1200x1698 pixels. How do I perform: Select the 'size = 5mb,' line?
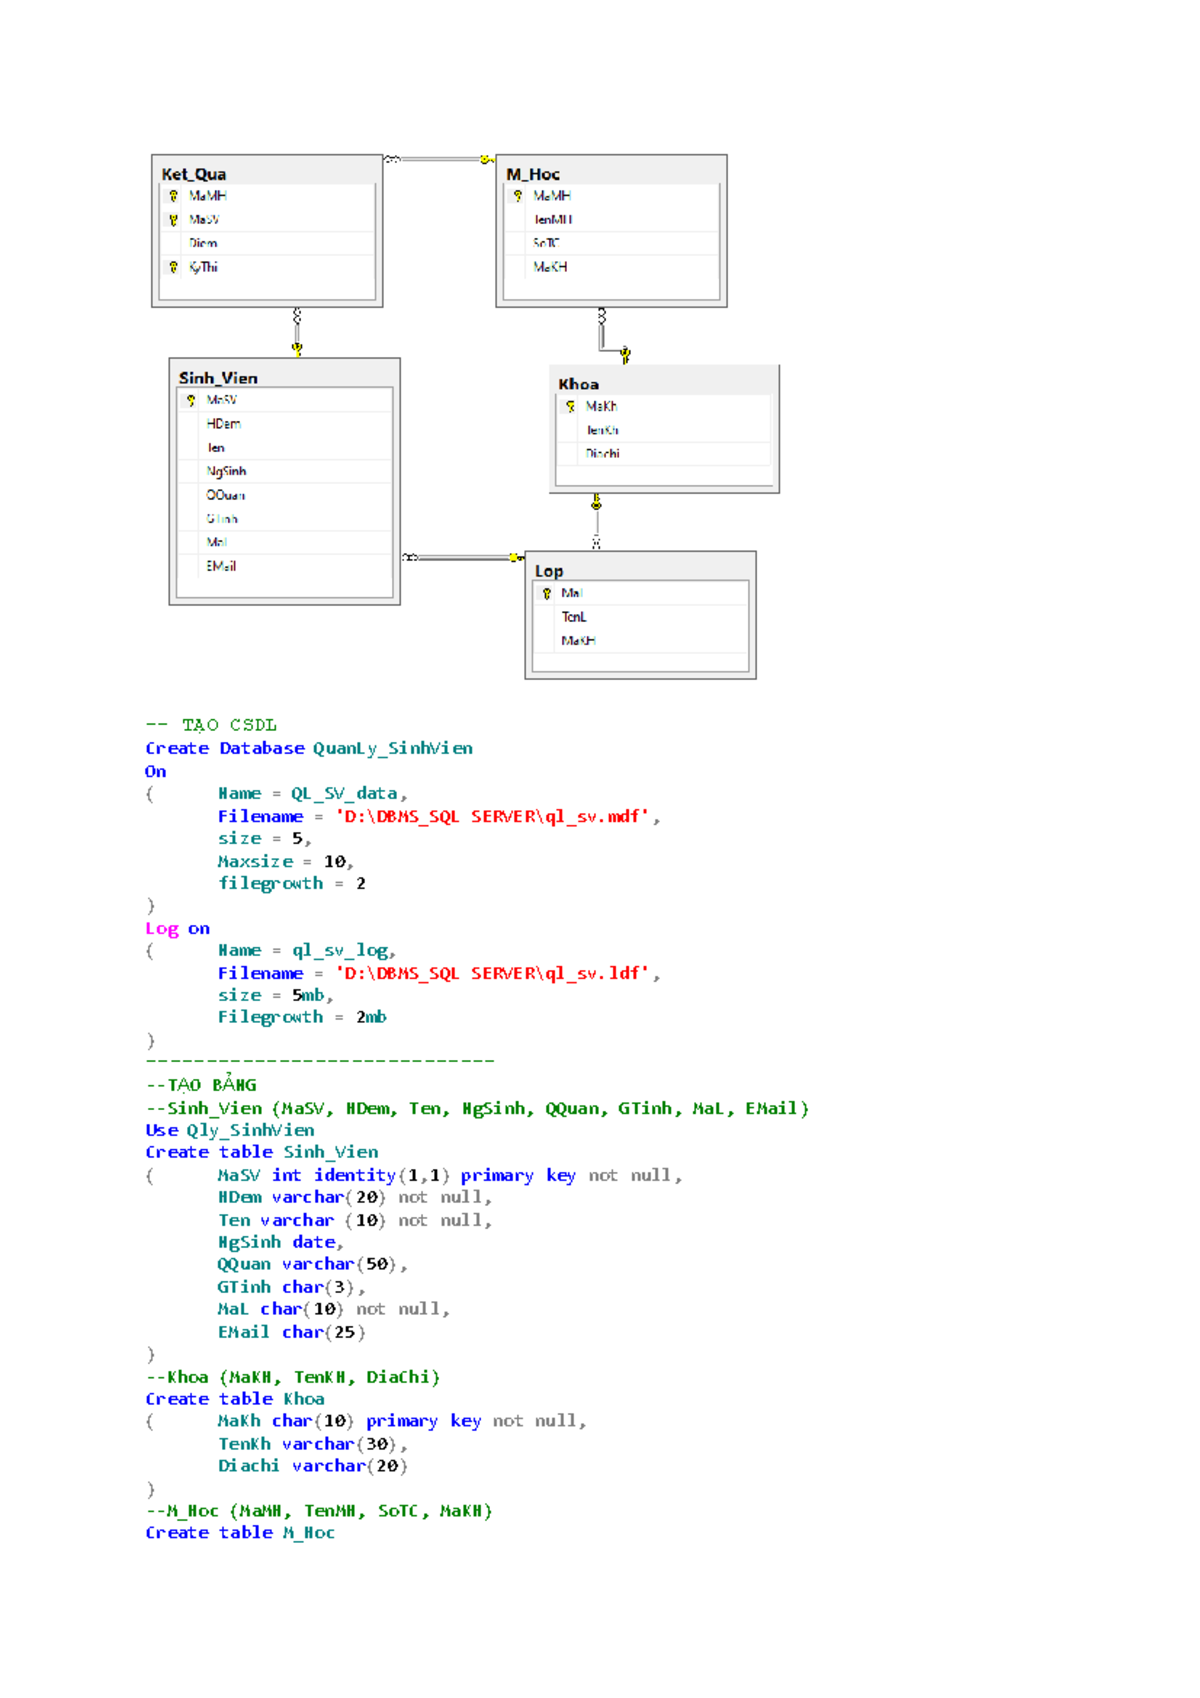point(276,995)
